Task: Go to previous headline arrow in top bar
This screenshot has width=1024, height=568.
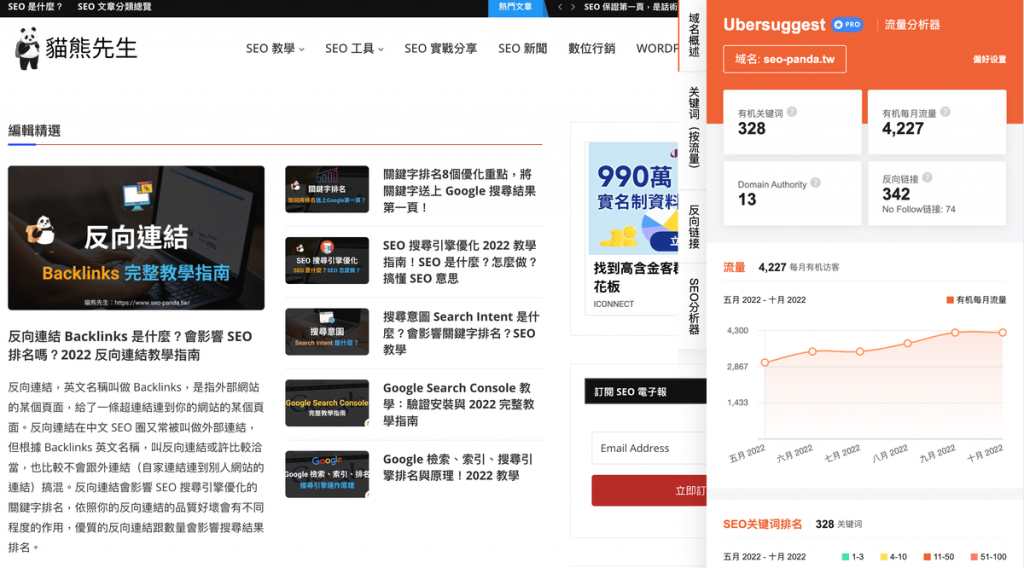Action: pos(560,7)
